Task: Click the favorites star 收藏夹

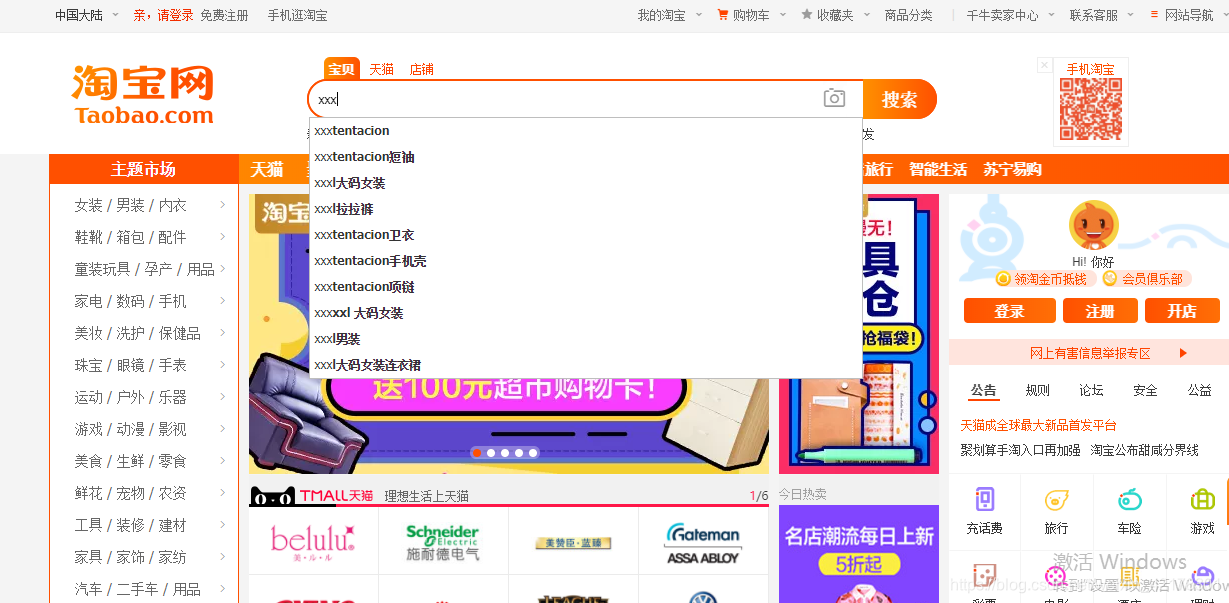Action: tap(807, 15)
